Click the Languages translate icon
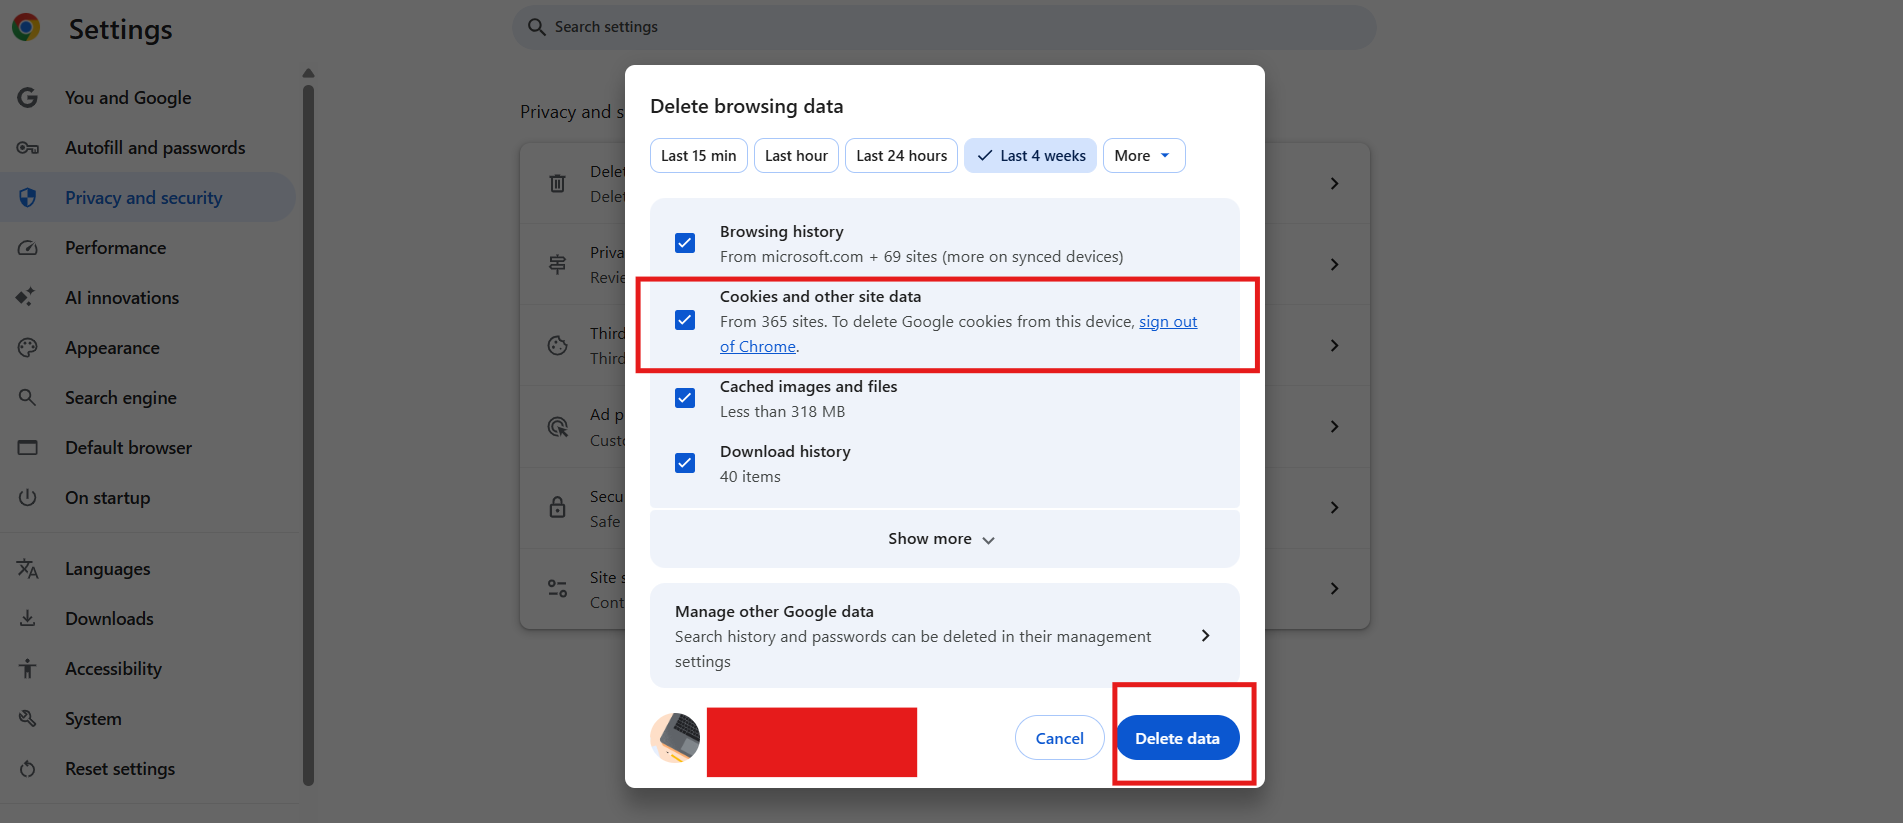 (28, 569)
